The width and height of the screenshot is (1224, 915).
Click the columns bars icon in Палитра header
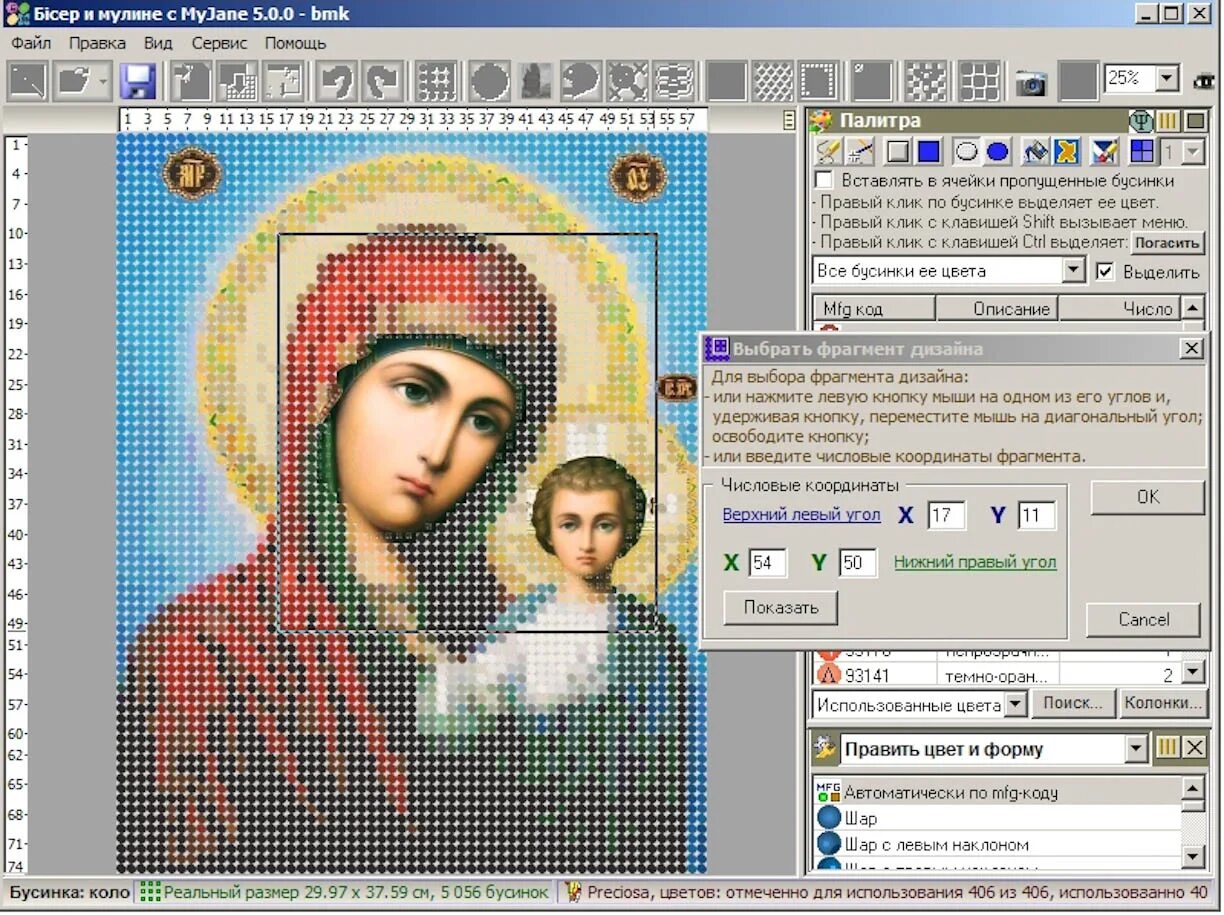[1167, 121]
